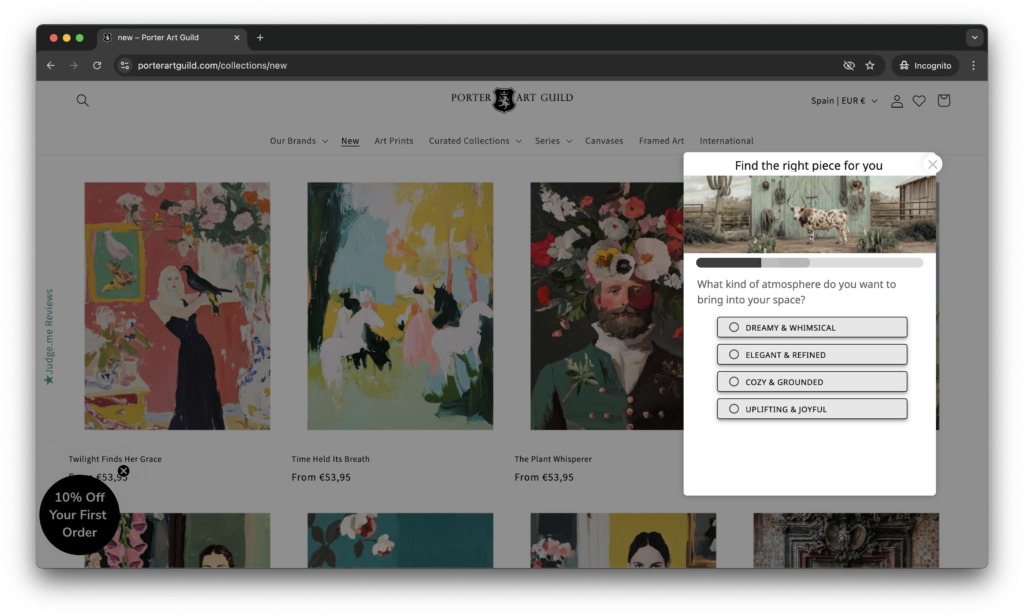
Task: Pick Uplifting & Joyful in the quiz
Action: point(811,408)
